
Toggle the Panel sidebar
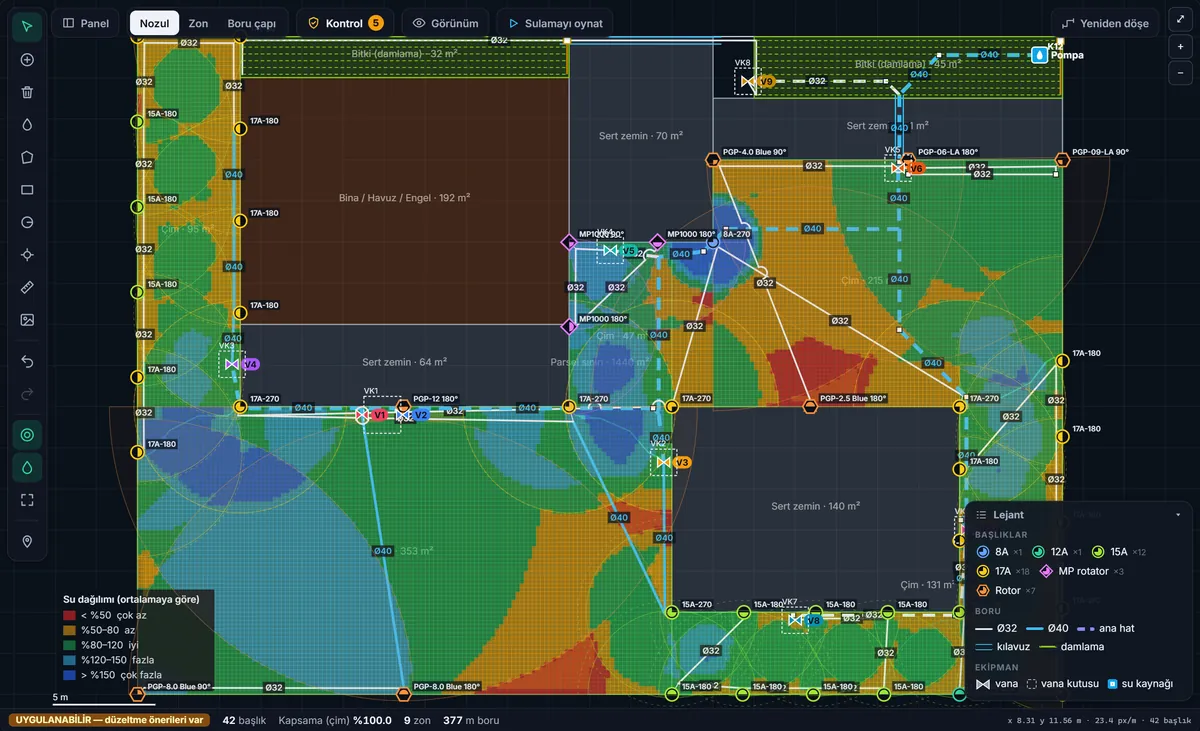(86, 23)
